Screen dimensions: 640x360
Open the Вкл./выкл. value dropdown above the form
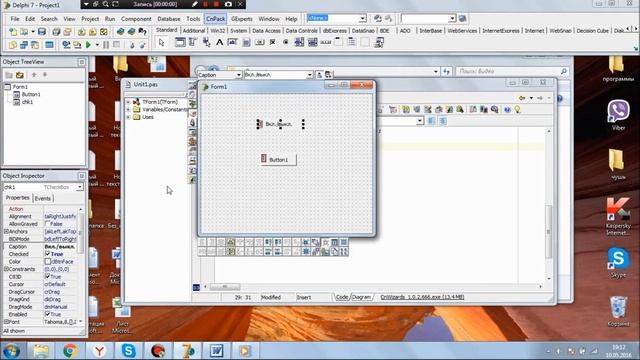[x=310, y=75]
